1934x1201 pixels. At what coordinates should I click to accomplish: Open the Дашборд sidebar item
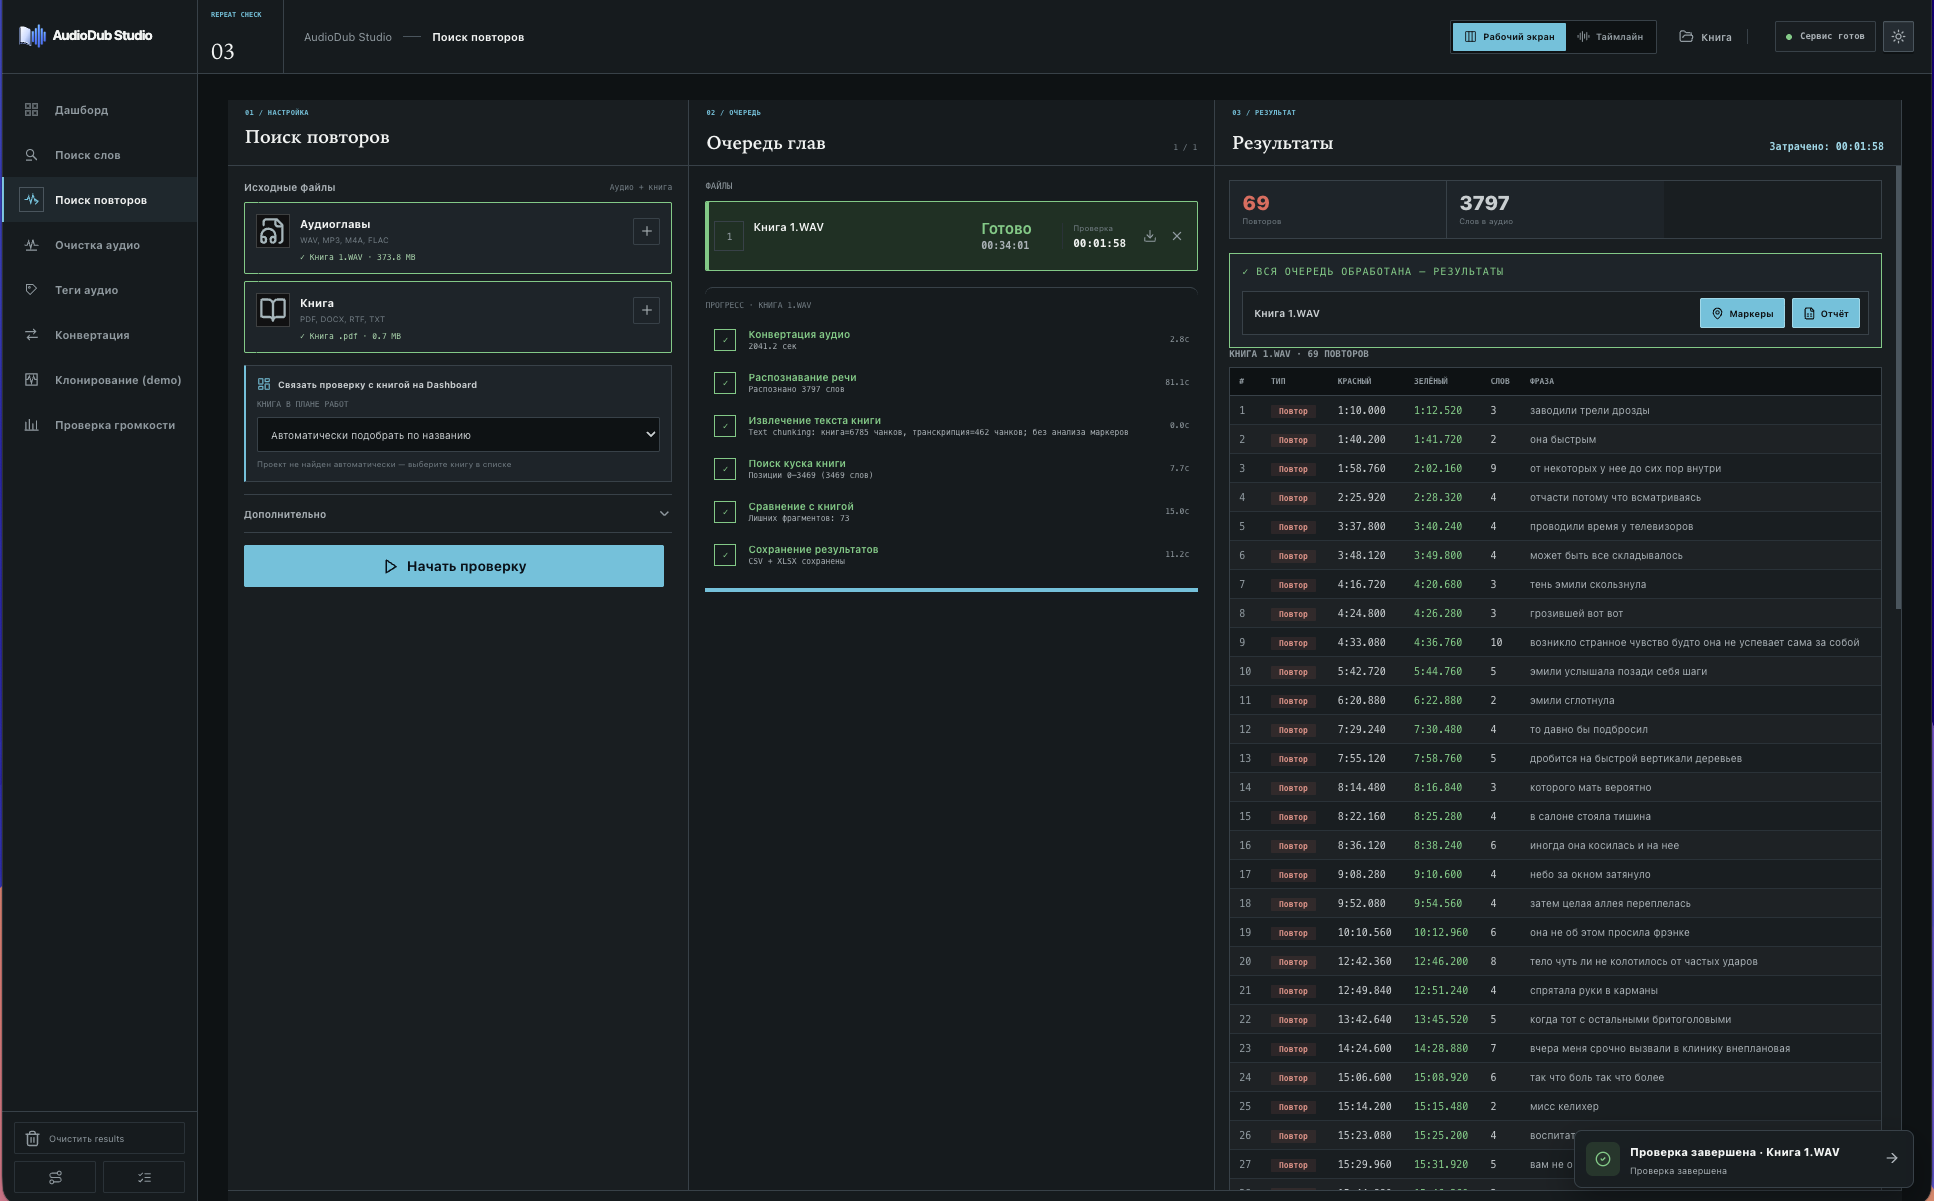[x=99, y=110]
